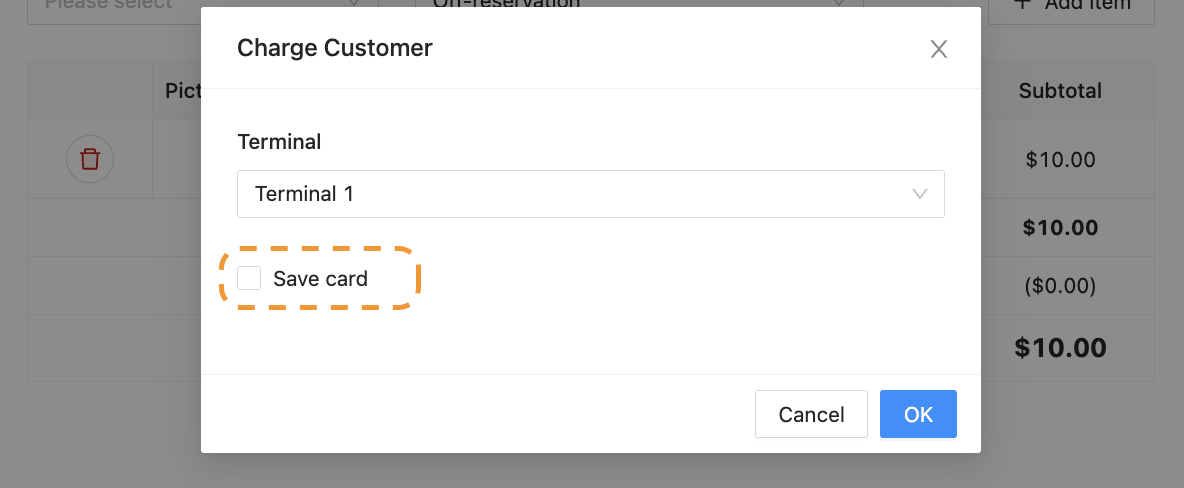Open the Terminal selection dropdown

point(590,194)
